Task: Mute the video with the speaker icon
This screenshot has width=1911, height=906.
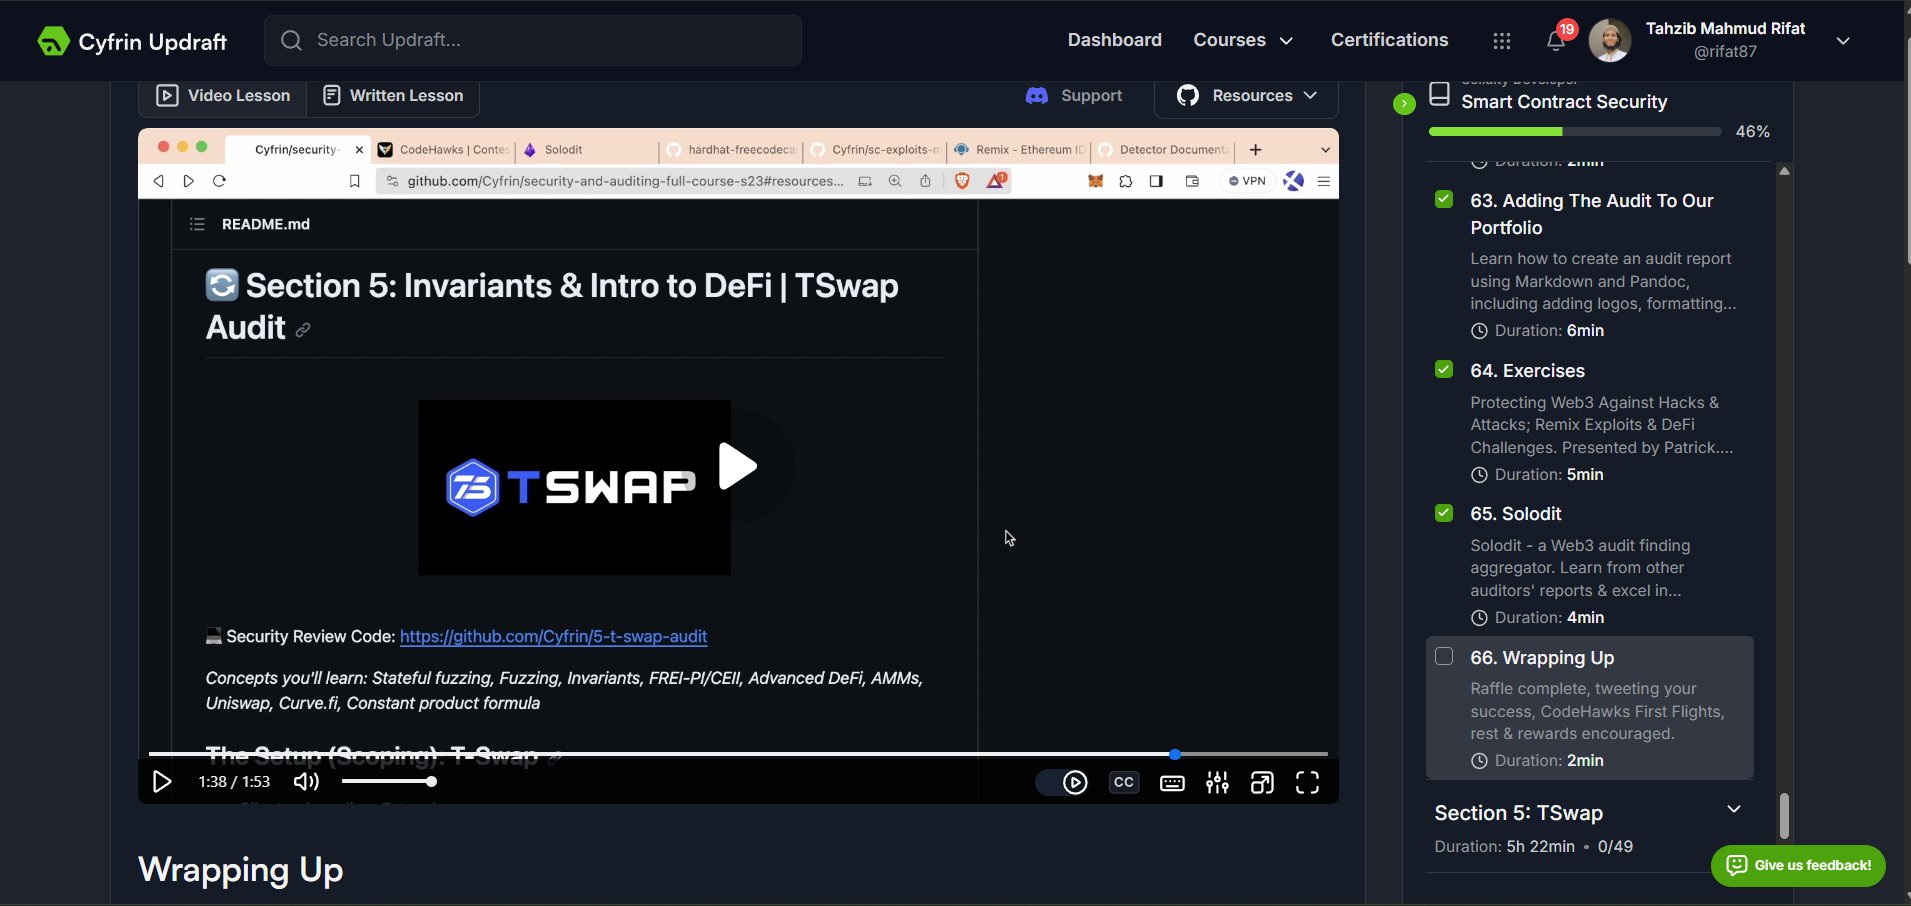Action: click(x=306, y=782)
